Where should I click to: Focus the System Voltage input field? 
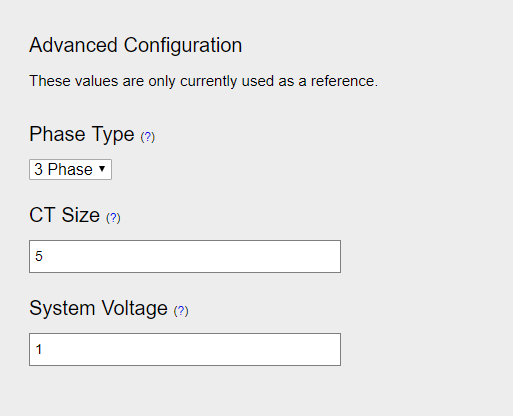[185, 349]
